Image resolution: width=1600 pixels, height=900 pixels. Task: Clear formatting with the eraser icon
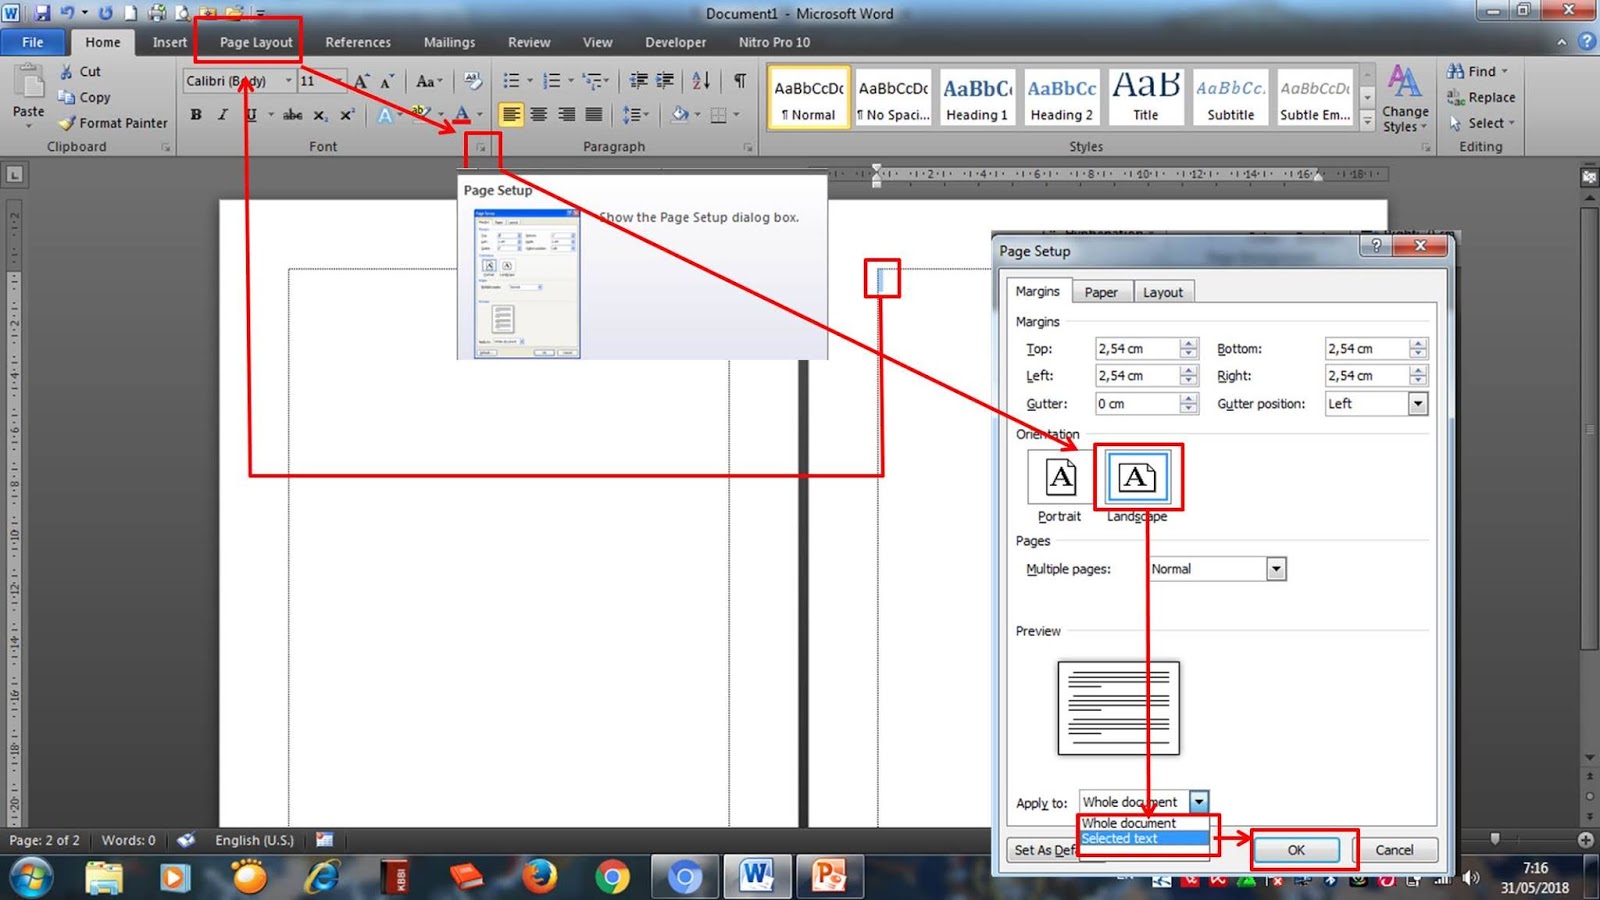pyautogui.click(x=472, y=81)
